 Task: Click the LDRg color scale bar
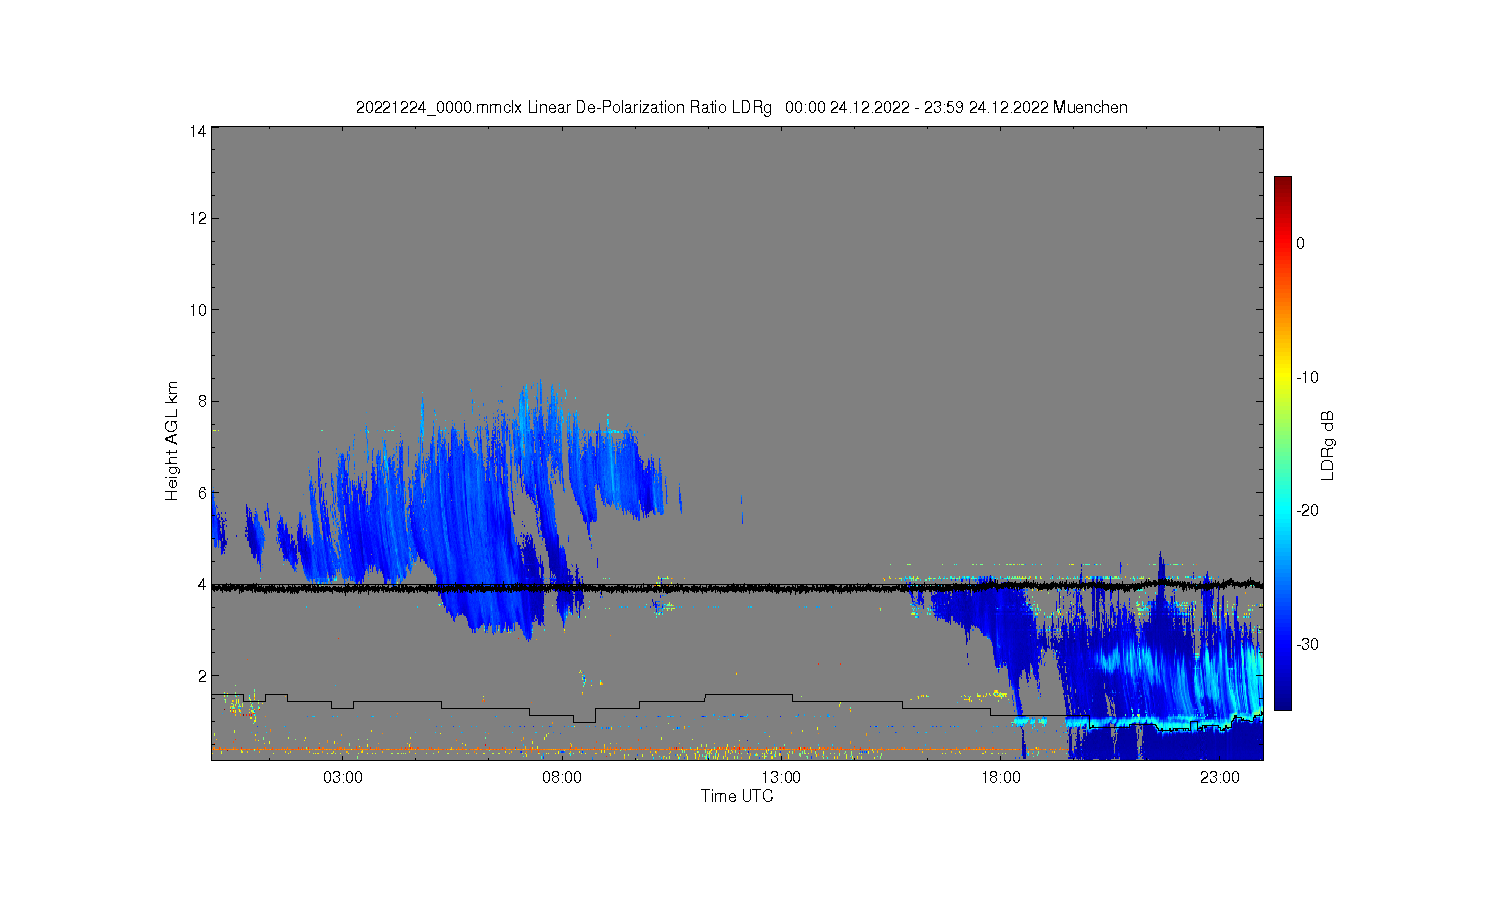tap(1282, 443)
